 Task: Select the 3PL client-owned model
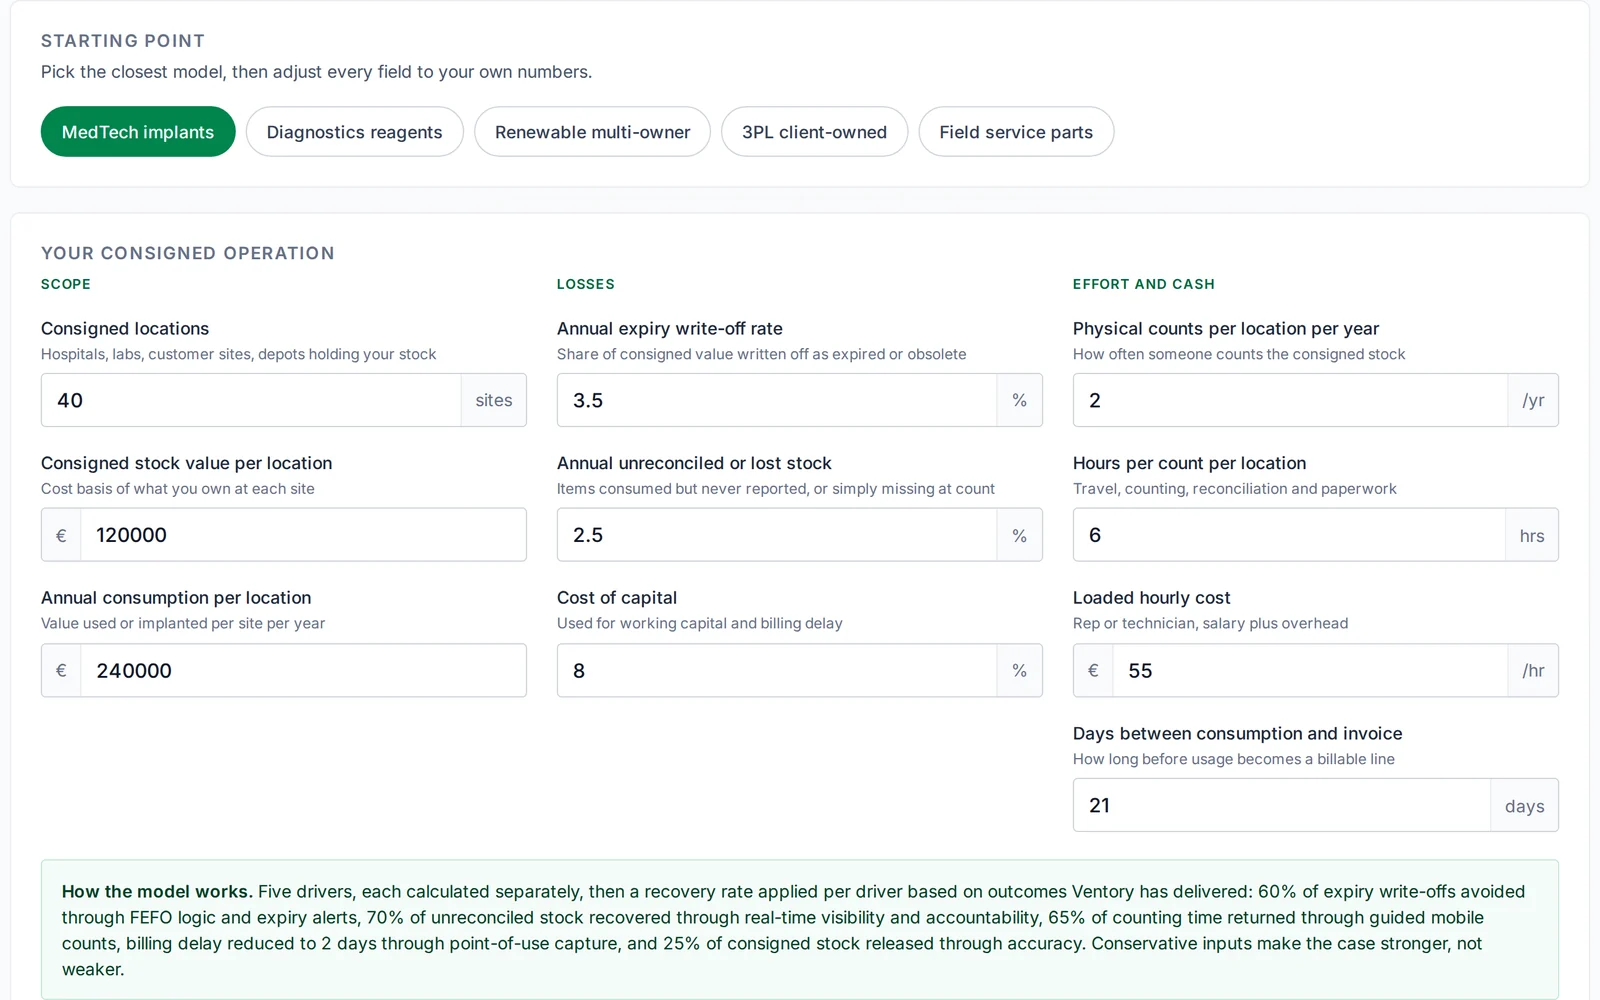(x=814, y=132)
